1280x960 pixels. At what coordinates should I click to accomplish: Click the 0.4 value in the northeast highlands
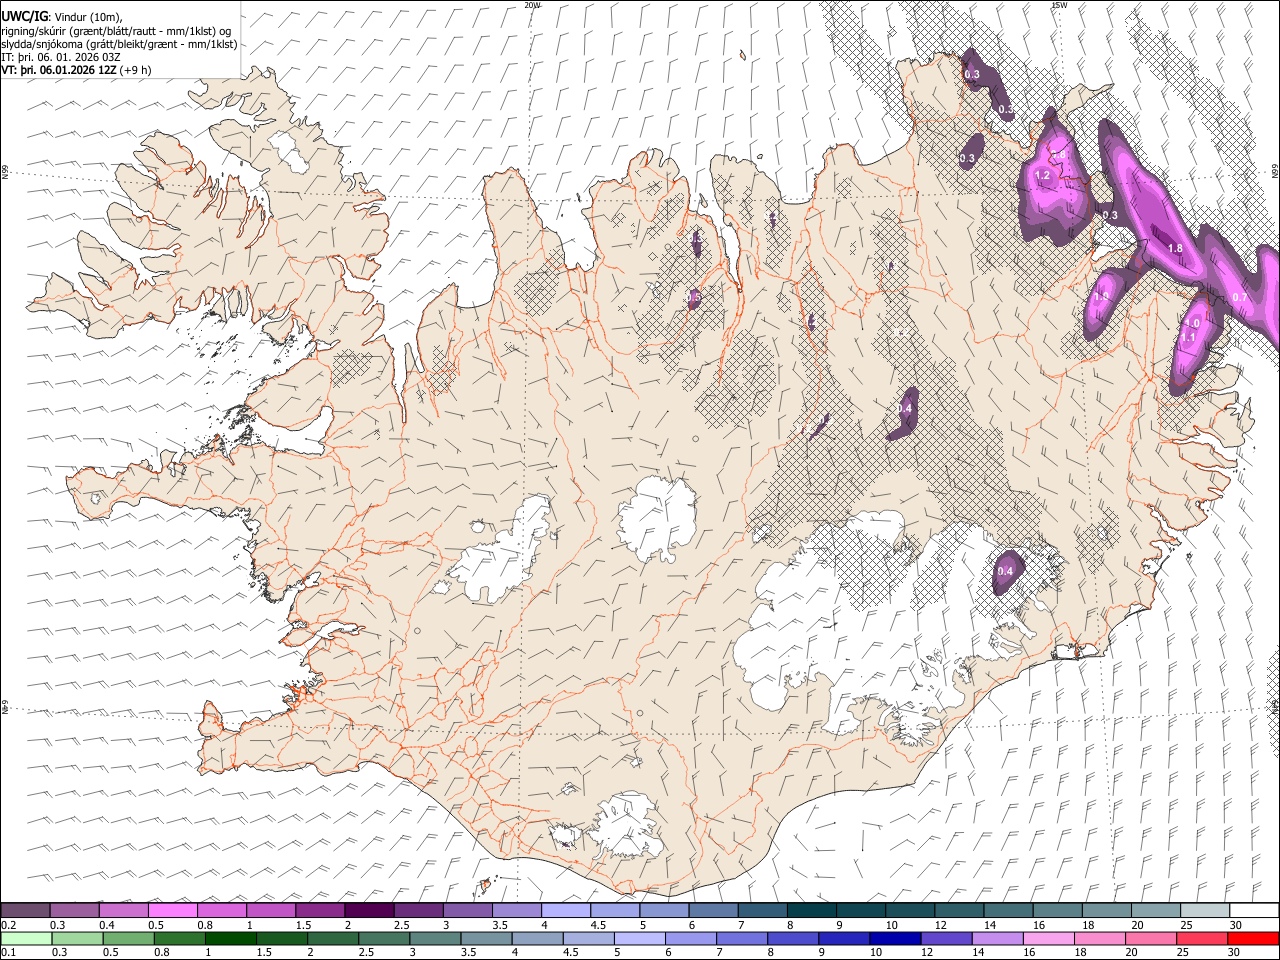(x=905, y=409)
